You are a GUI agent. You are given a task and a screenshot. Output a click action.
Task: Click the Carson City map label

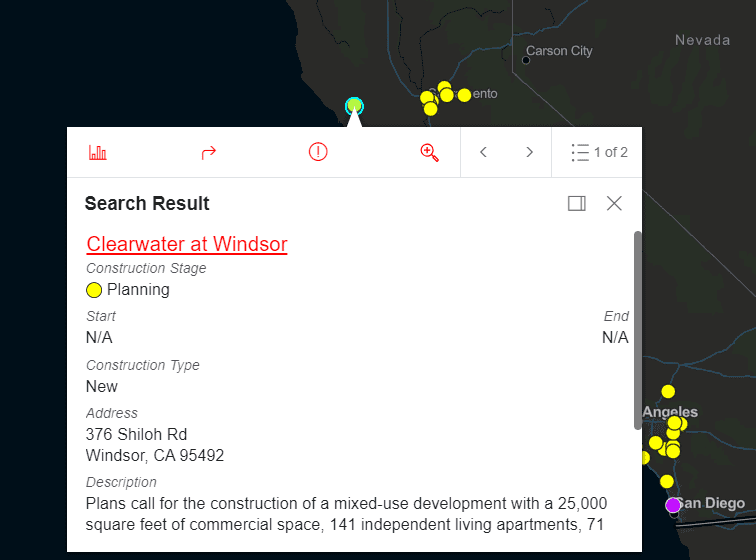tap(559, 51)
